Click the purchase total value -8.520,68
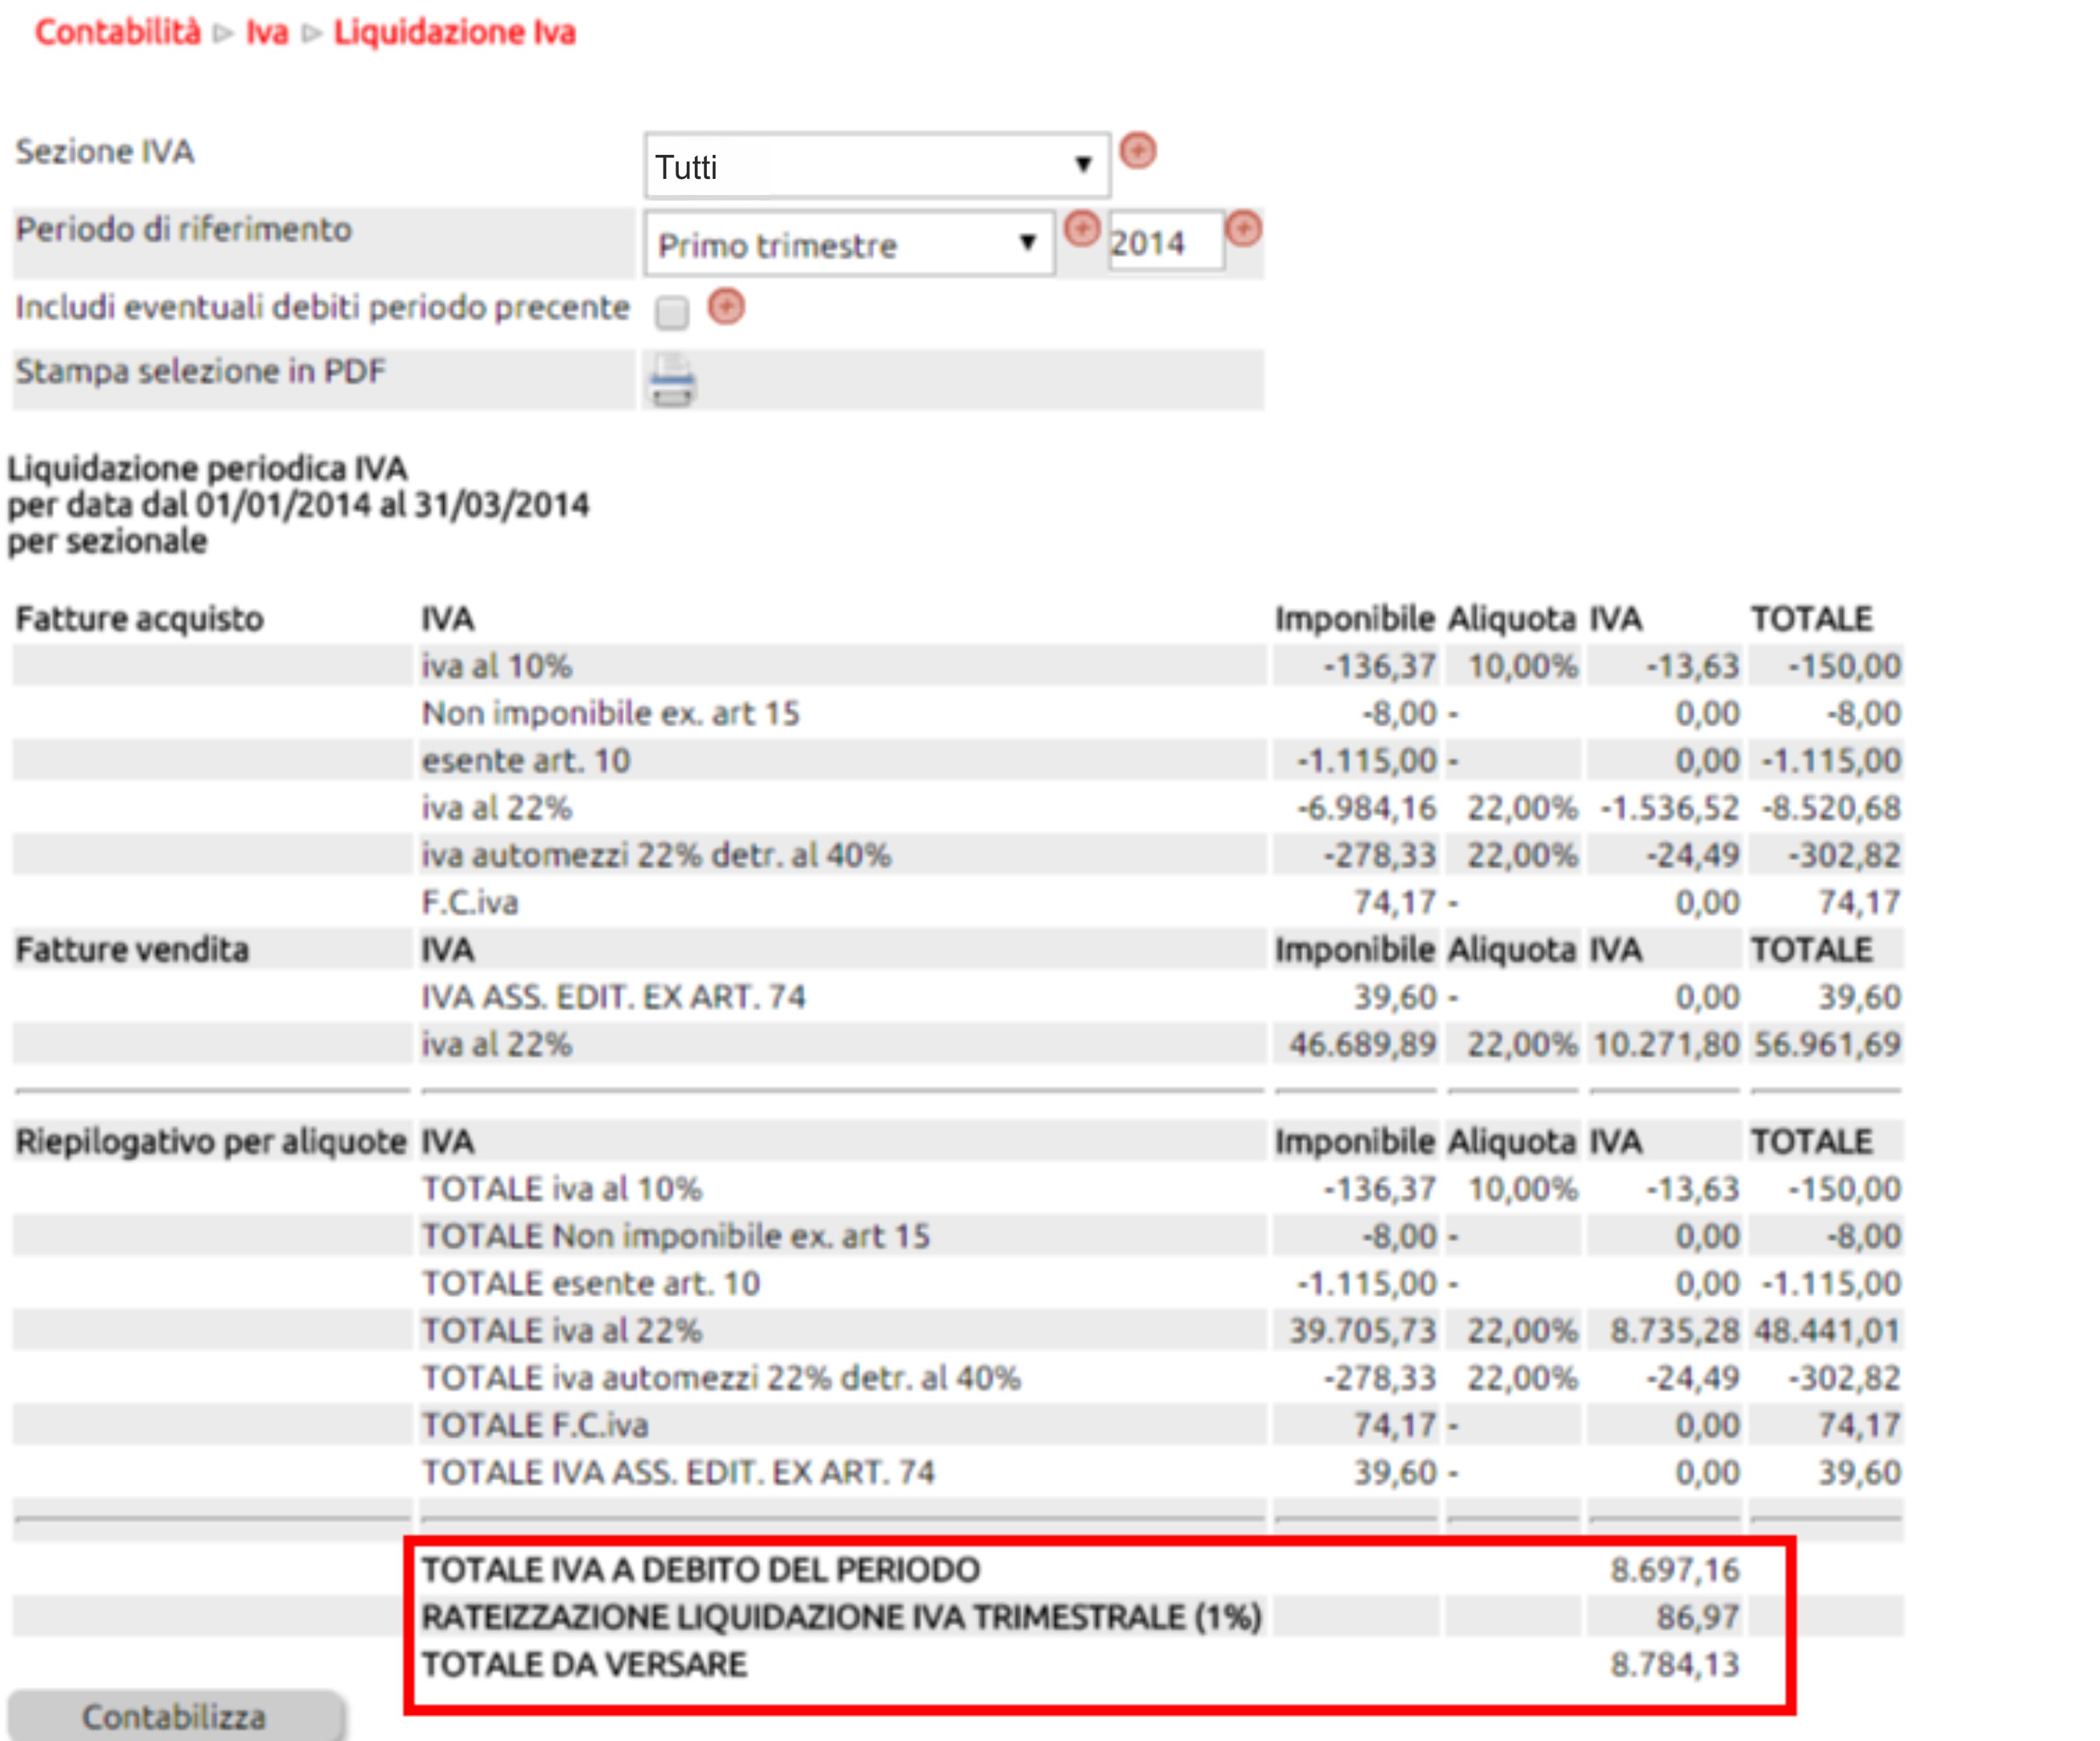This screenshot has width=2100, height=1741. coord(1831,808)
